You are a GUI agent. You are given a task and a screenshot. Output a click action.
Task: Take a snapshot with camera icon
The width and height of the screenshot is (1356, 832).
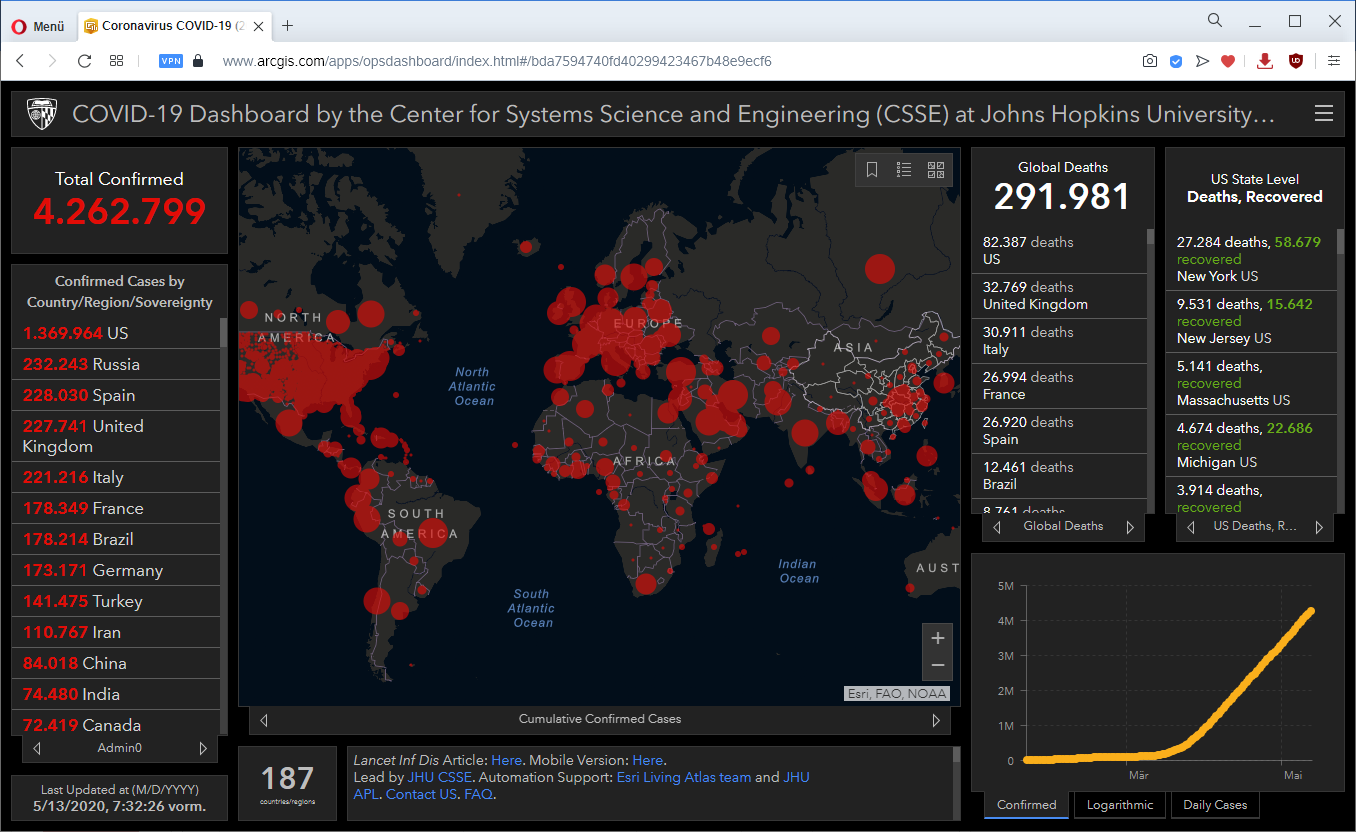pos(1150,61)
